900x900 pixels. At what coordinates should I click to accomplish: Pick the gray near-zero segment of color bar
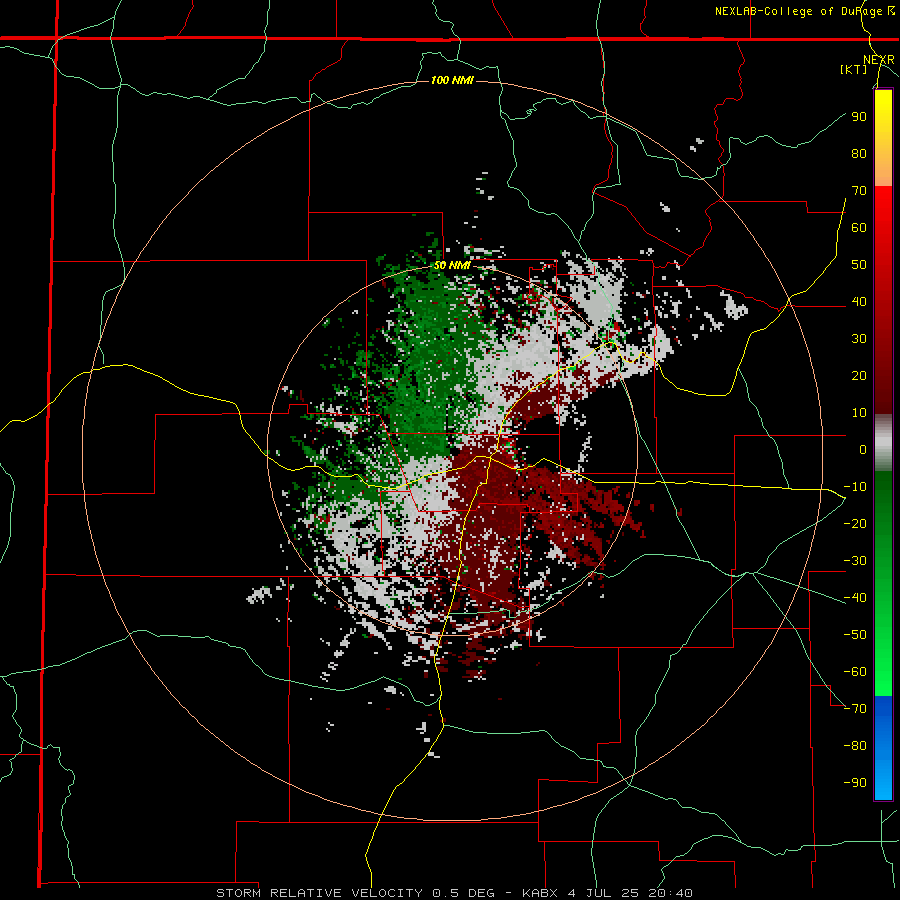[883, 443]
